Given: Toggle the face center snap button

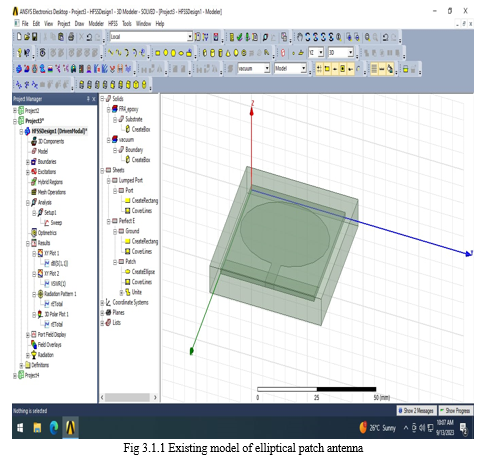Looking at the screenshot, I should click(343, 69).
